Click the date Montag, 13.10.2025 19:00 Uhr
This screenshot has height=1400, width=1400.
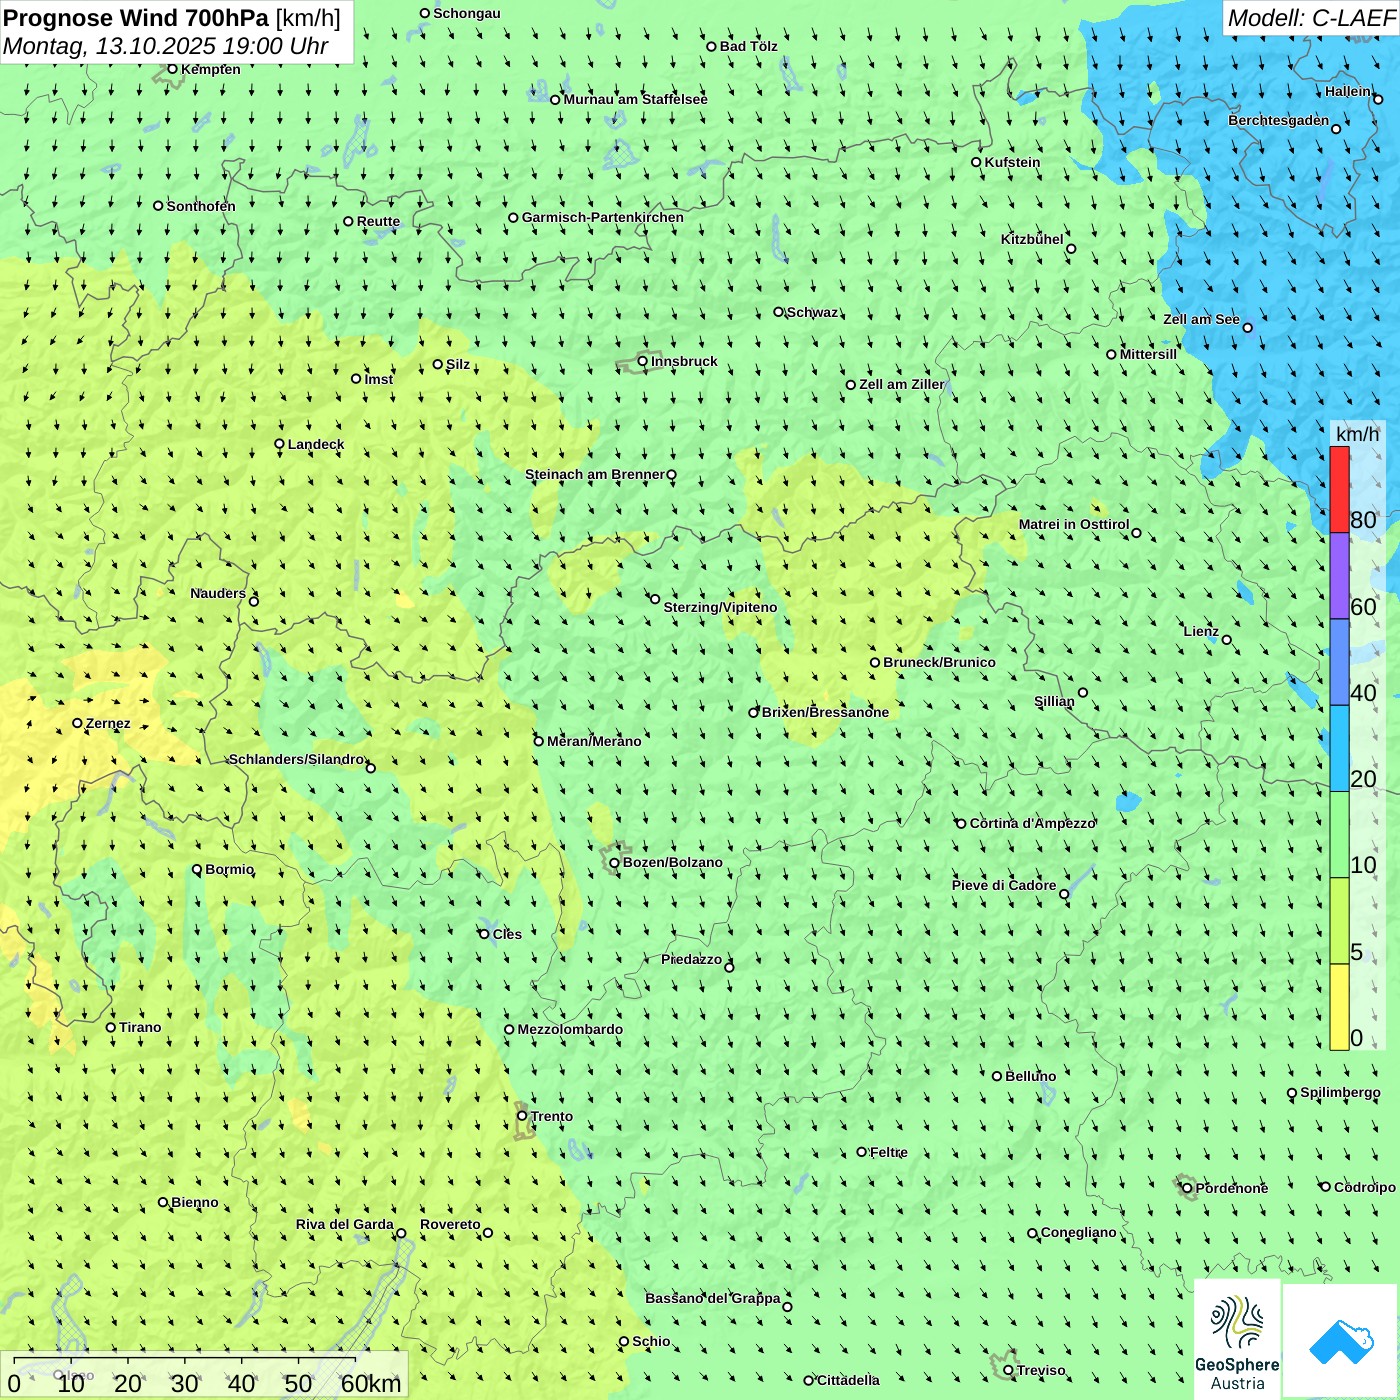pos(166,46)
